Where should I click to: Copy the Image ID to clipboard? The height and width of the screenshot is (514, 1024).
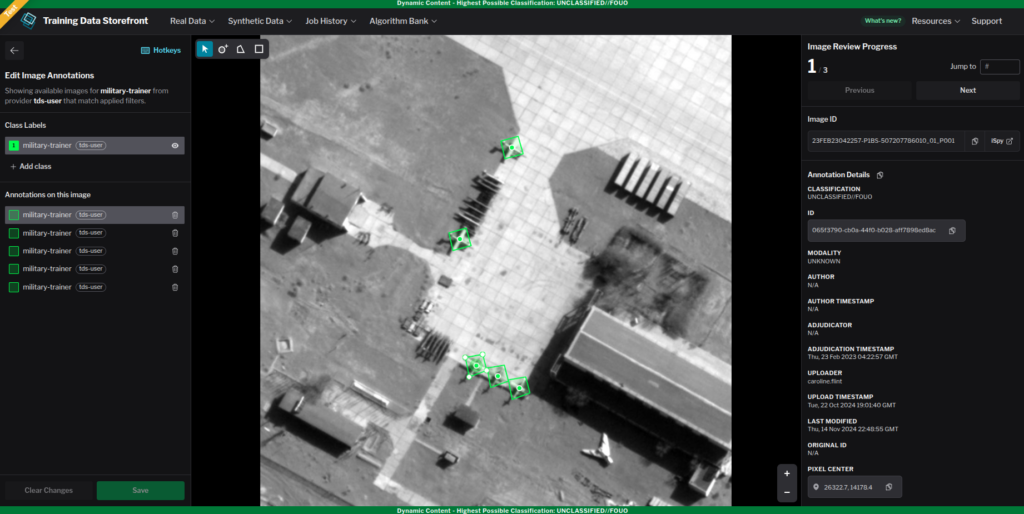pyautogui.click(x=974, y=141)
